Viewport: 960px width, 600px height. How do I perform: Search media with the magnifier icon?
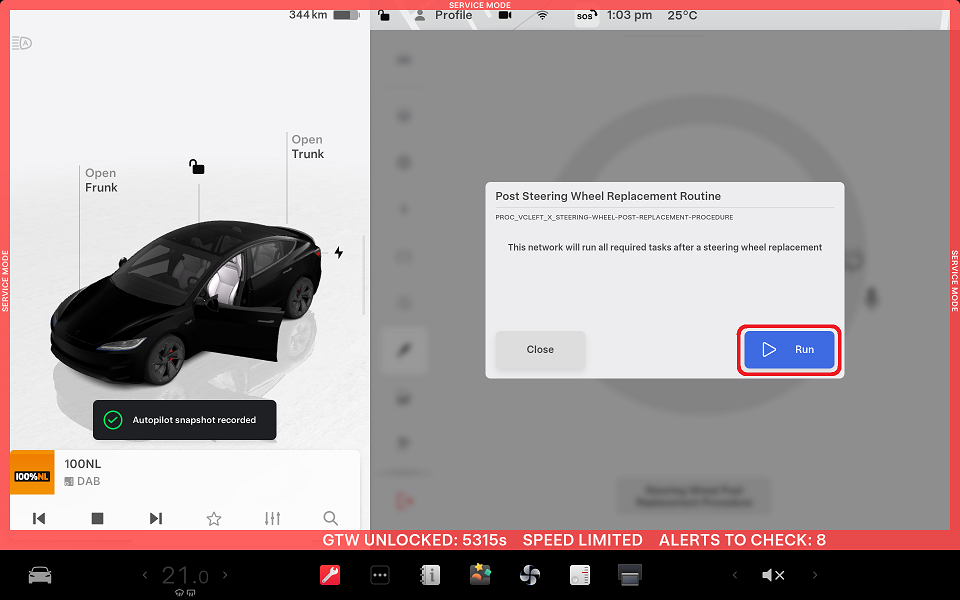[330, 518]
